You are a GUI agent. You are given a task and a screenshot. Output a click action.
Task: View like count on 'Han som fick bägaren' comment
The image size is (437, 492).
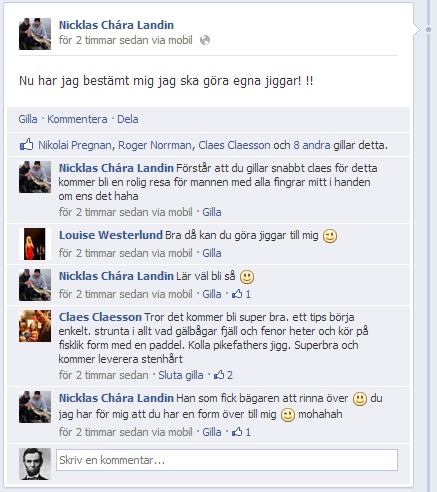click(242, 432)
